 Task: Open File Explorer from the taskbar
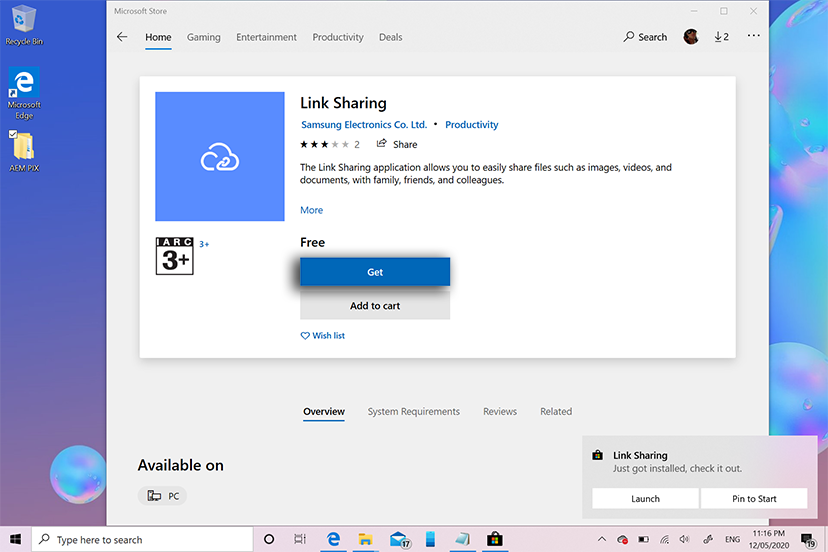pos(365,539)
